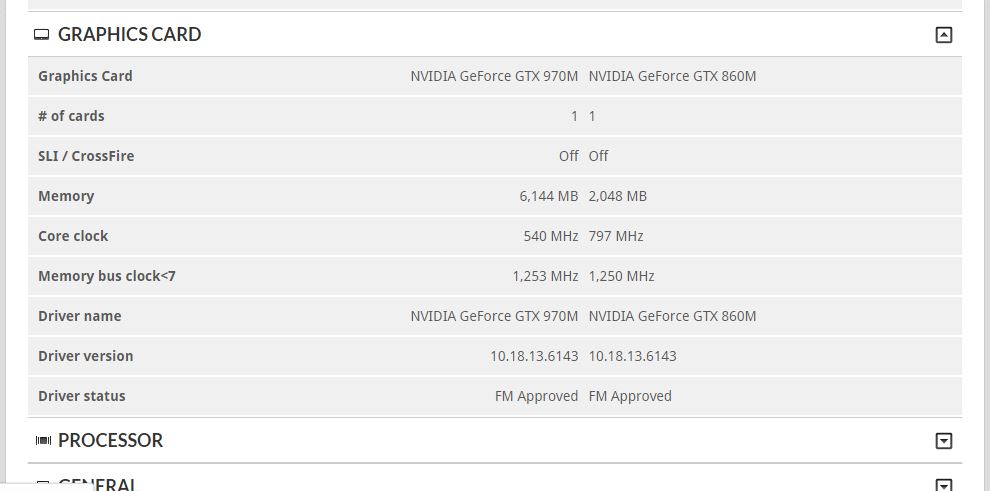990x491 pixels.
Task: Click the first FM Approved driver status
Action: (x=537, y=396)
